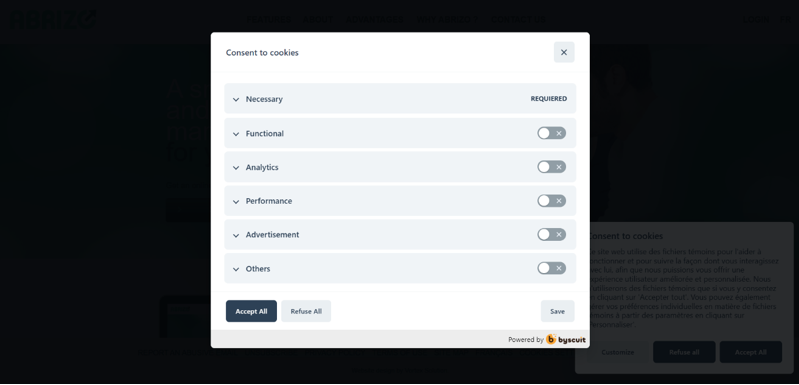Image resolution: width=799 pixels, height=385 pixels.
Task: Switch on the Others cookies toggle
Action: (x=551, y=268)
